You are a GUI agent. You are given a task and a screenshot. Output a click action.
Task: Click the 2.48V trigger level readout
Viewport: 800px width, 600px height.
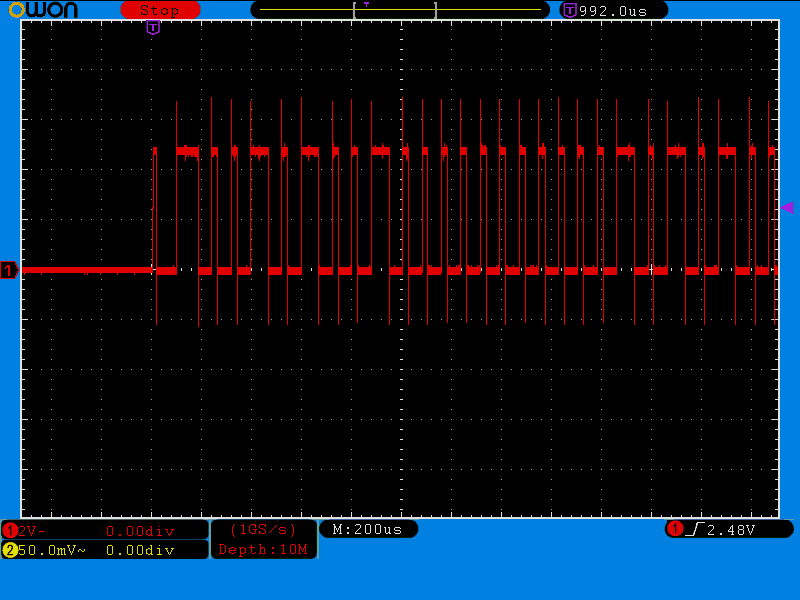732,529
